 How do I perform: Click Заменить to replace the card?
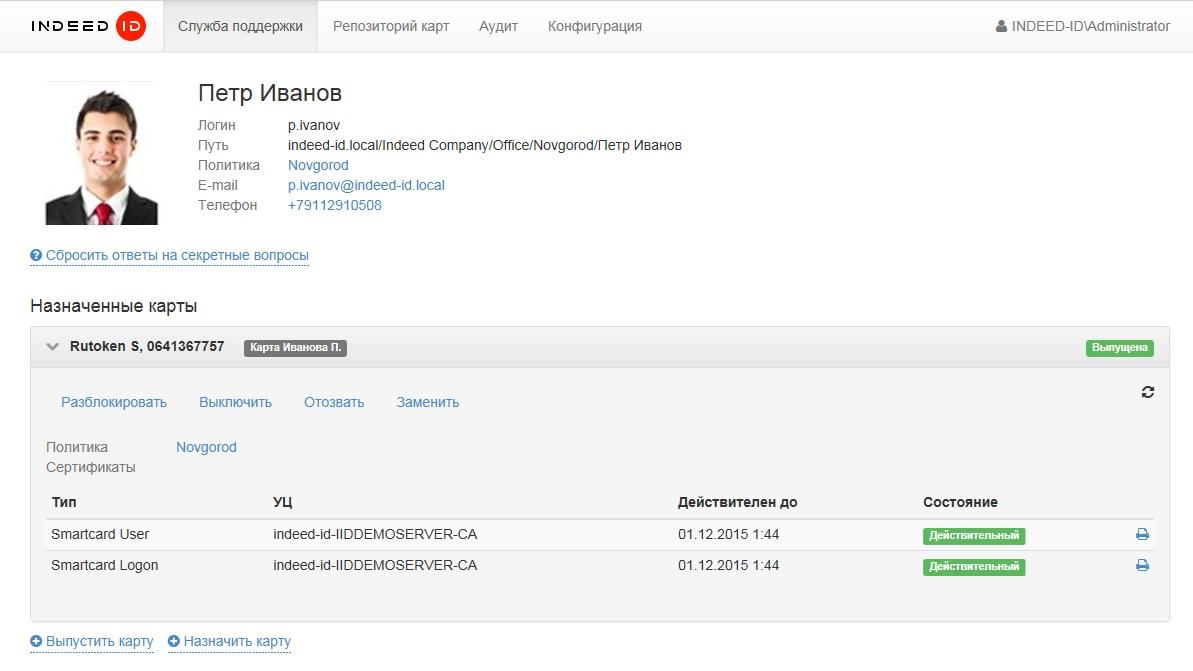(x=427, y=402)
